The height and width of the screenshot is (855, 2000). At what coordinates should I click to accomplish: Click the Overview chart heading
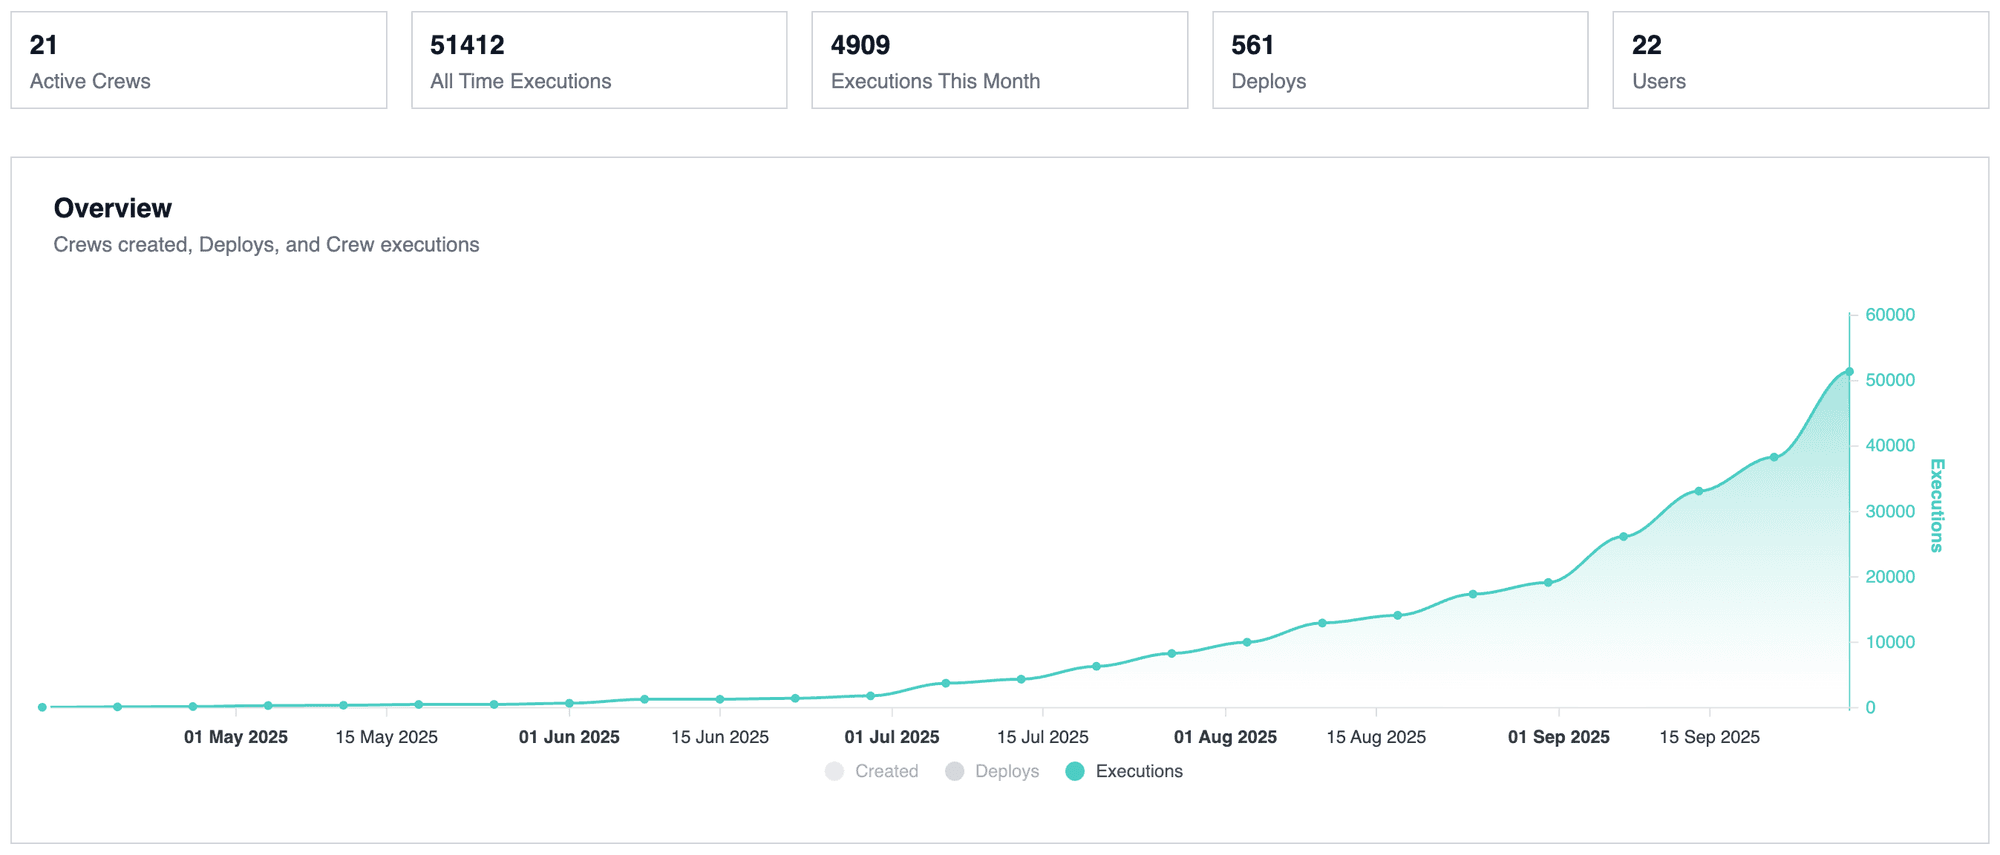pos(113,208)
